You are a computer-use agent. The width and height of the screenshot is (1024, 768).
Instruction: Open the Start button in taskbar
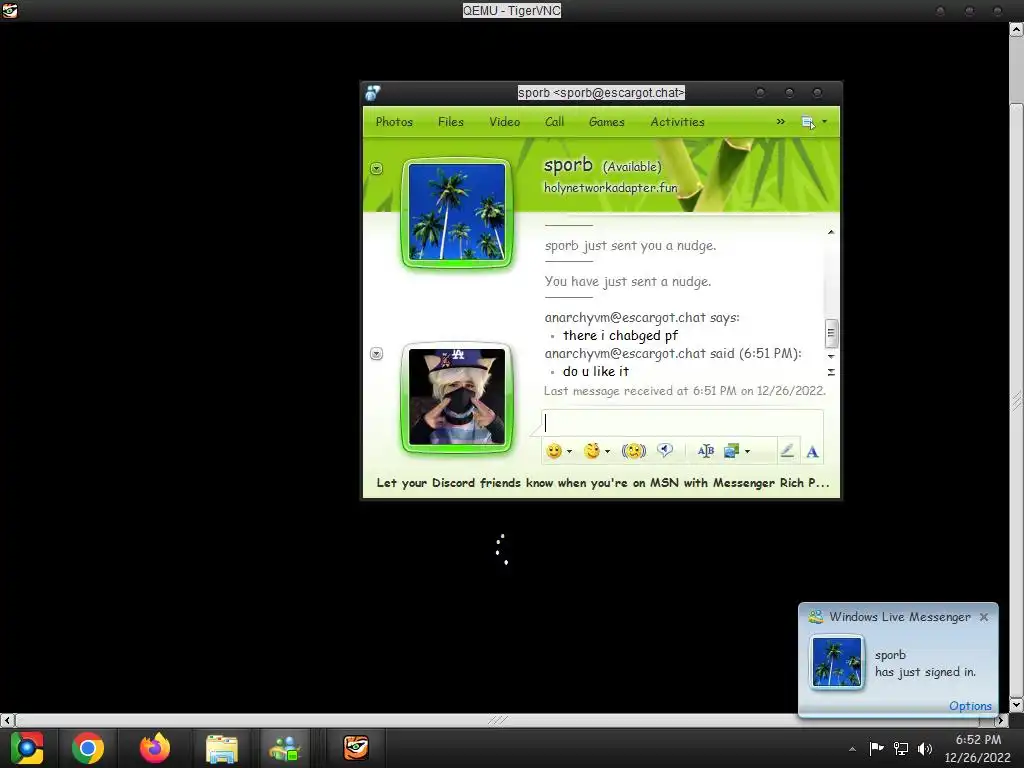click(x=27, y=748)
